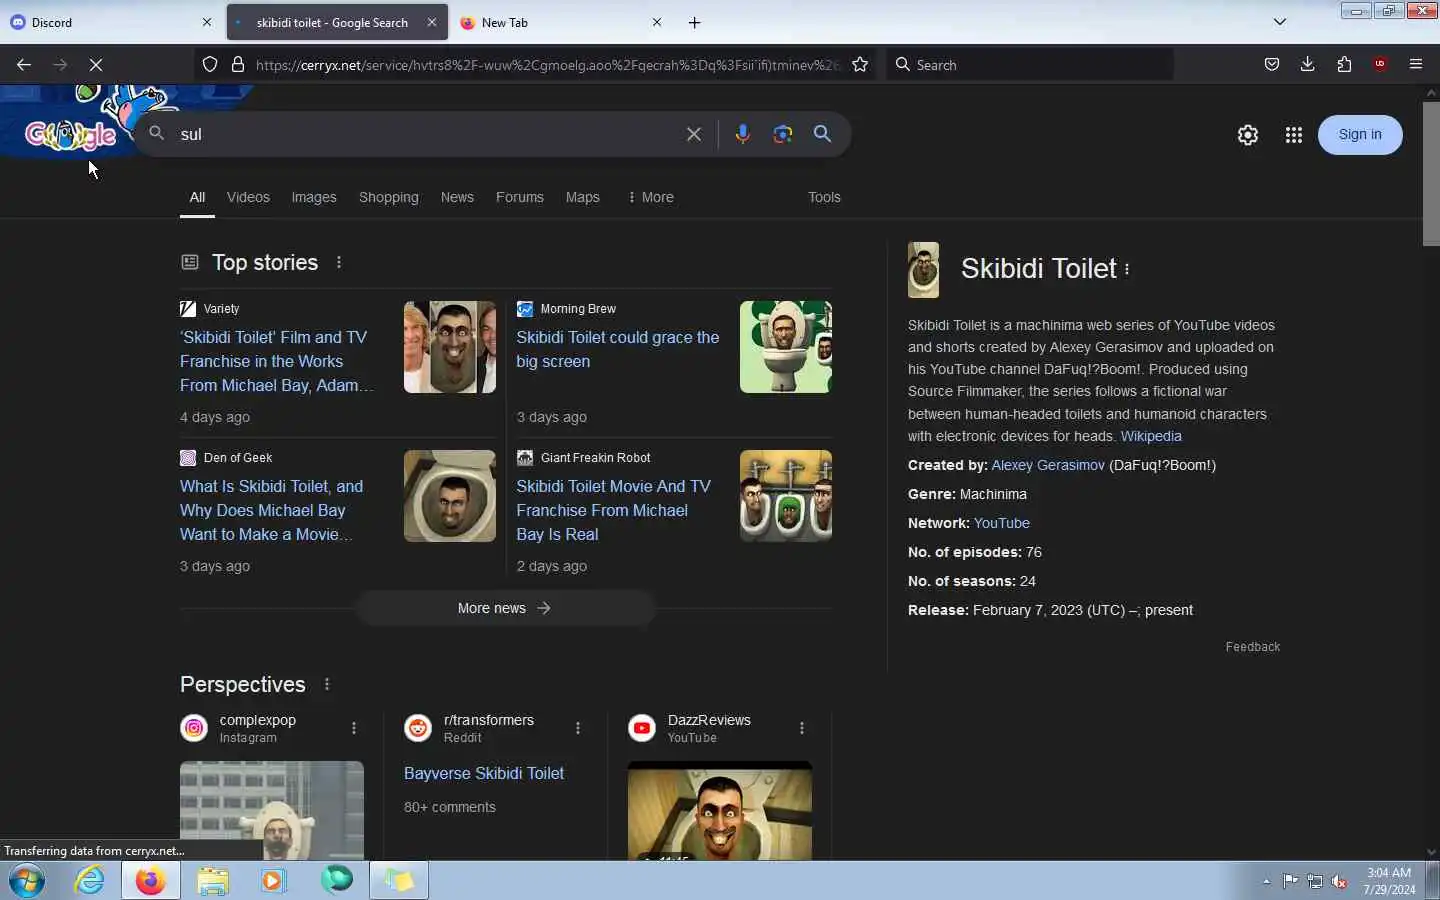1440x900 pixels.
Task: Clear the Google search box text
Action: tap(694, 134)
